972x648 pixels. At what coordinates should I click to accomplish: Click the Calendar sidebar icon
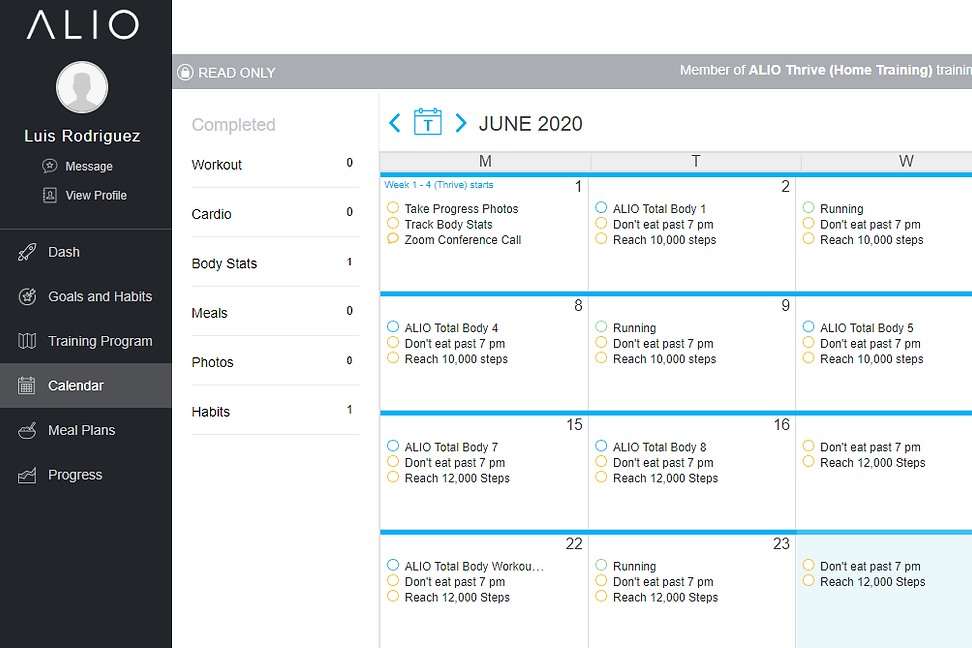click(26, 385)
